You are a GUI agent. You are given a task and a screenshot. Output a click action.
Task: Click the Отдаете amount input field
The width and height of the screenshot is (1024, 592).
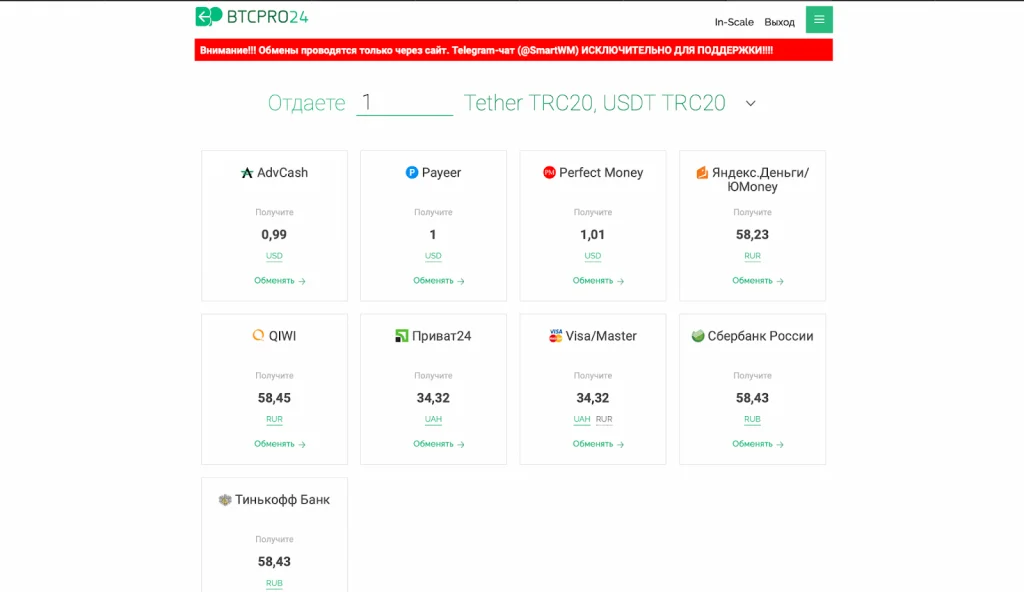tap(404, 103)
